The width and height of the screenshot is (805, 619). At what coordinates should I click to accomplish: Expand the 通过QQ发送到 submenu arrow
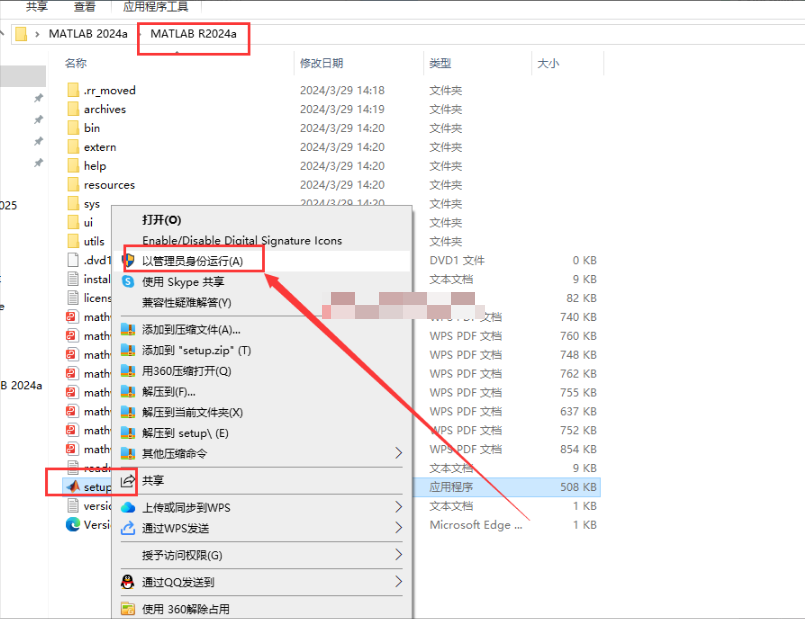[x=398, y=581]
